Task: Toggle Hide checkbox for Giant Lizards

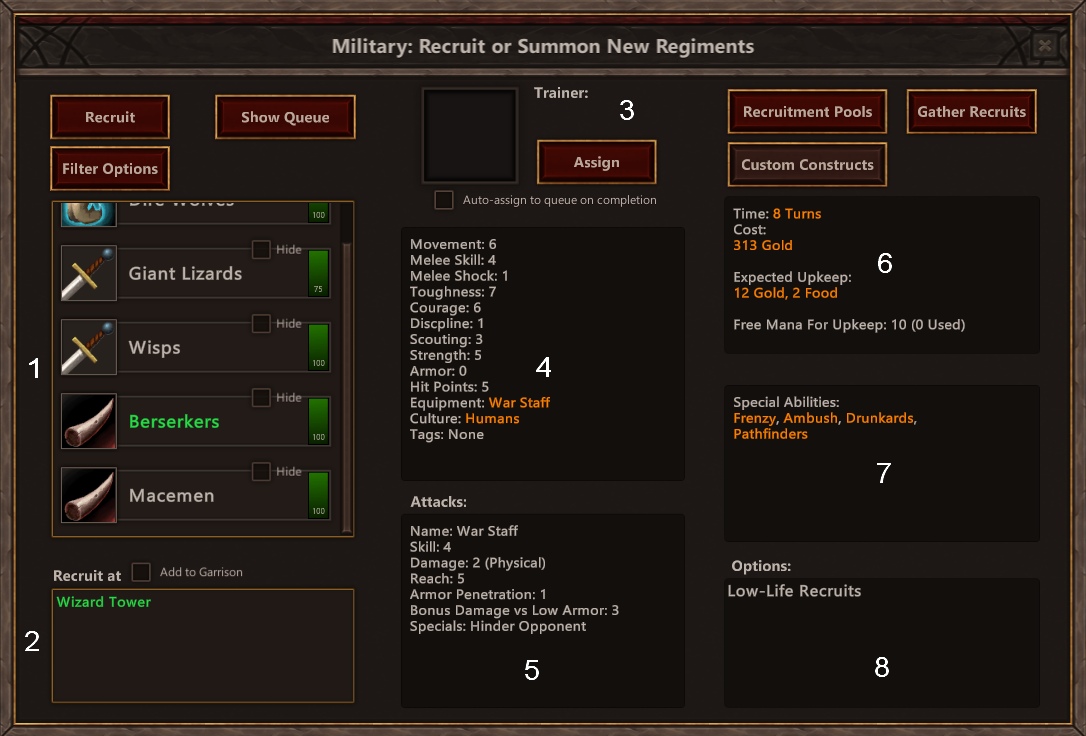Action: click(261, 249)
